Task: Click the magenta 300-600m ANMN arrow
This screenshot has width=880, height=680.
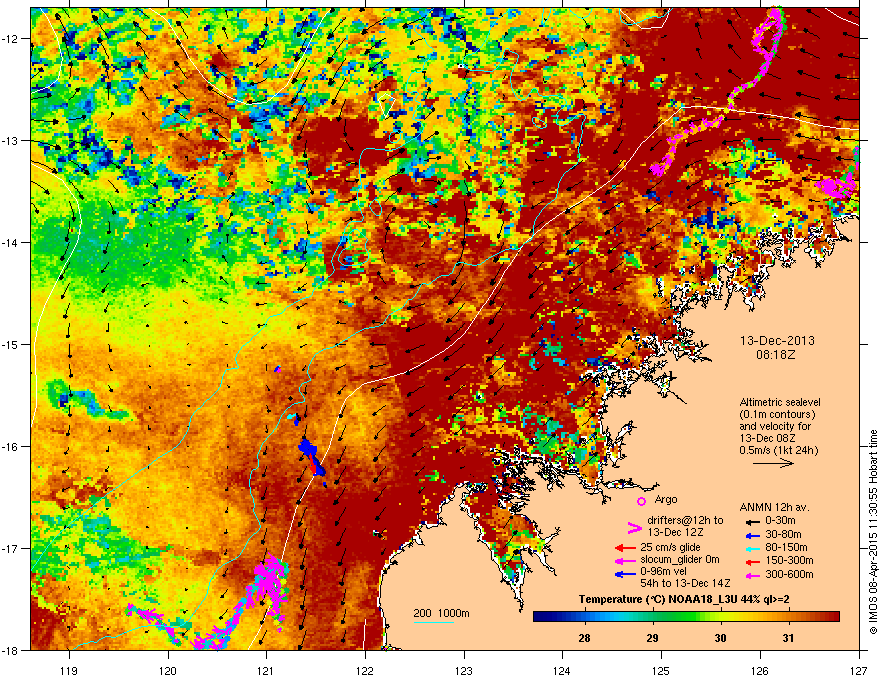Action: 752,575
